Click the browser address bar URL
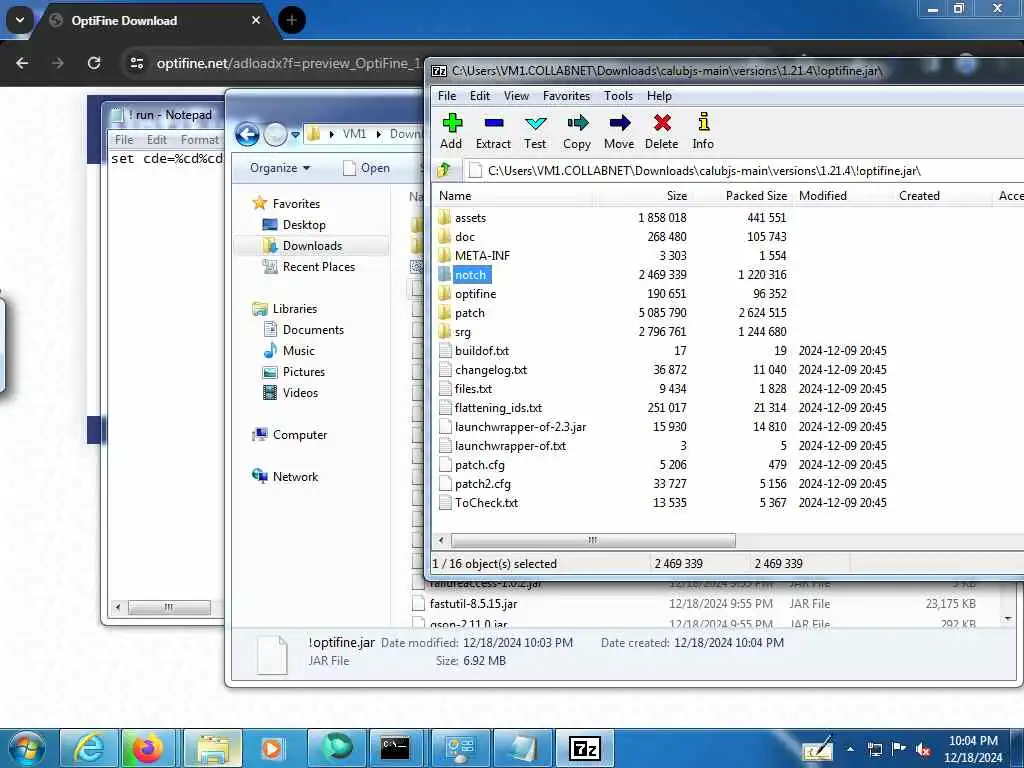 click(x=288, y=63)
